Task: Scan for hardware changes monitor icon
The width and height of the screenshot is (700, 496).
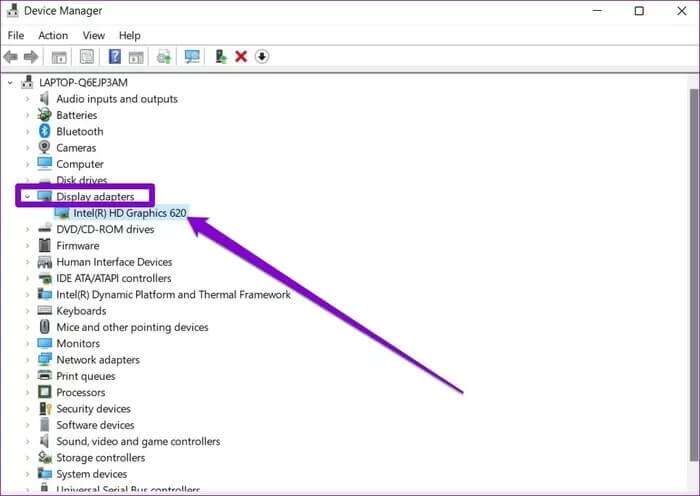Action: point(192,57)
